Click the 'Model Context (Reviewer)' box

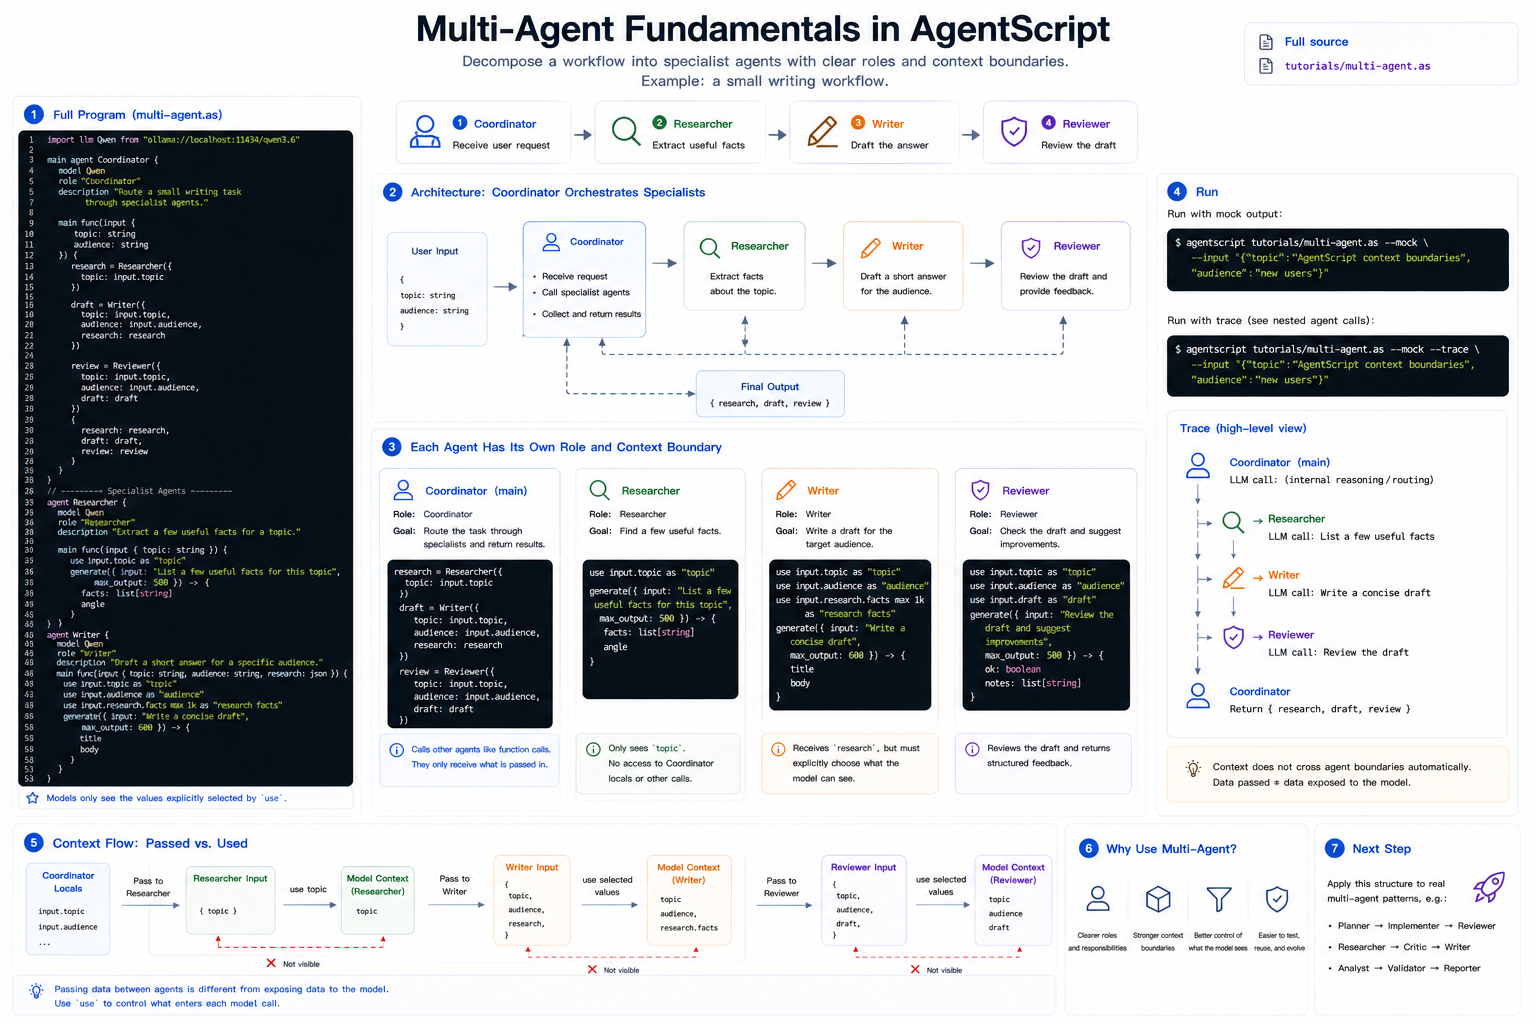1013,901
